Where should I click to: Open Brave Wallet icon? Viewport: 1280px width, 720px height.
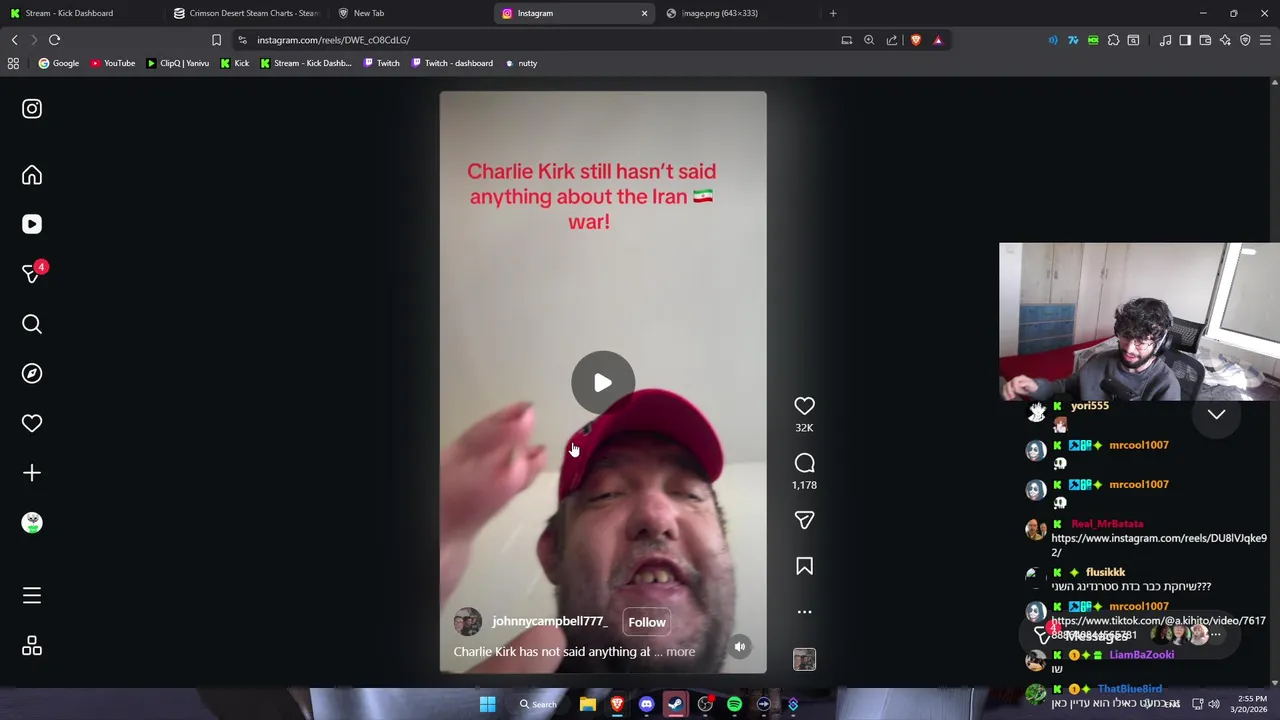(x=1205, y=40)
